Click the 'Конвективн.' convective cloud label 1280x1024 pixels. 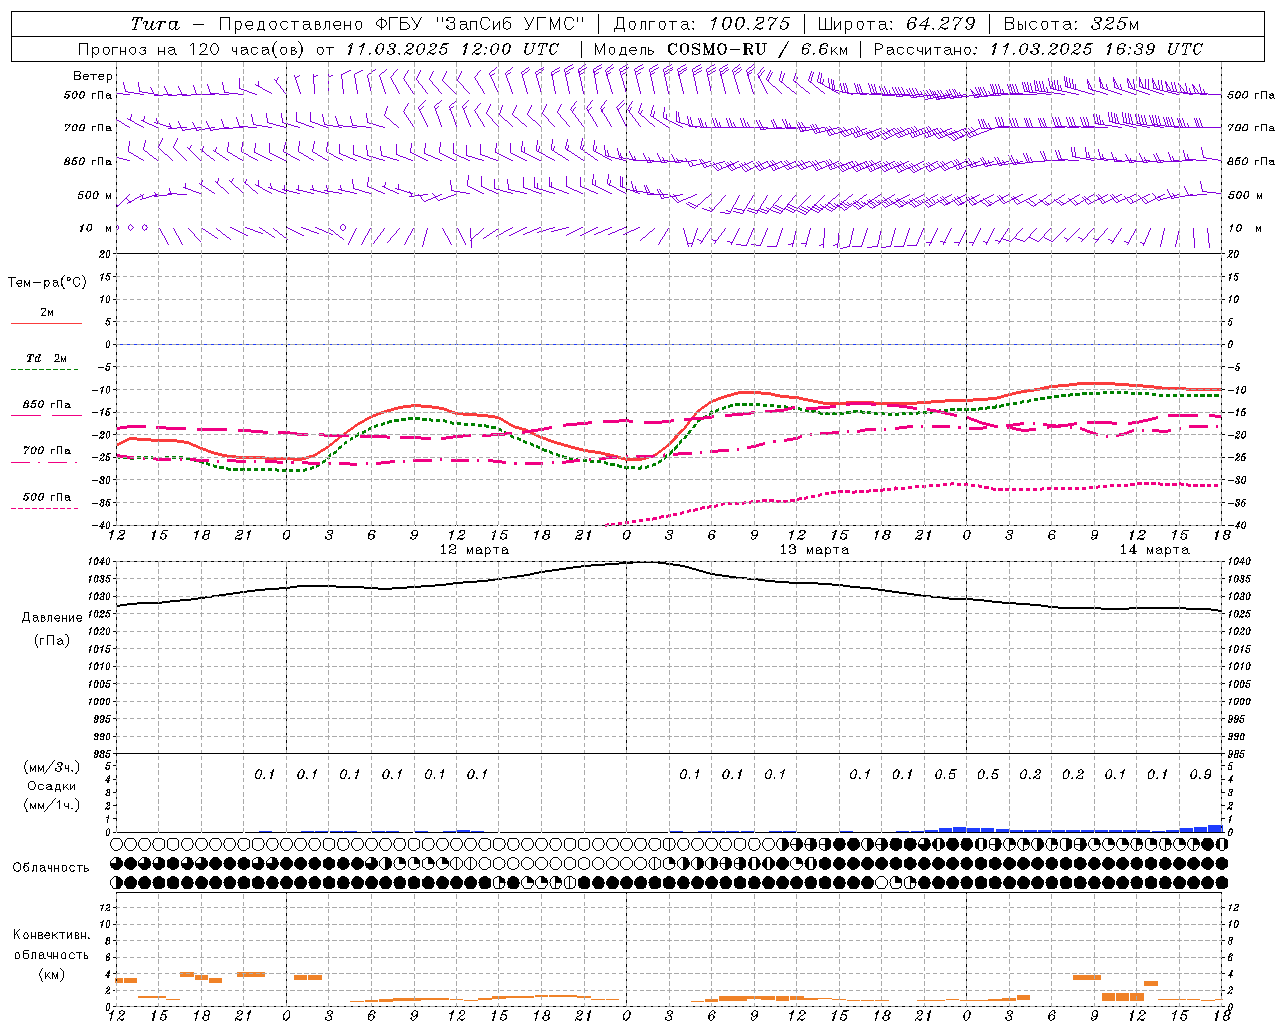(51, 935)
